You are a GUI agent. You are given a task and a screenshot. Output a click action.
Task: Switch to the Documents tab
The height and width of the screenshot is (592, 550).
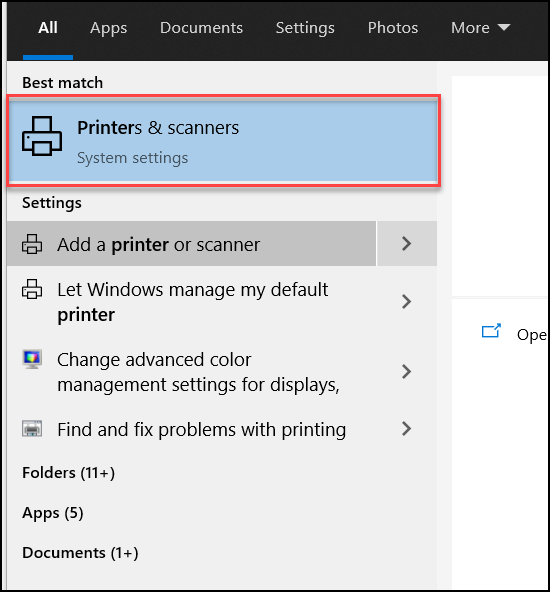202,28
